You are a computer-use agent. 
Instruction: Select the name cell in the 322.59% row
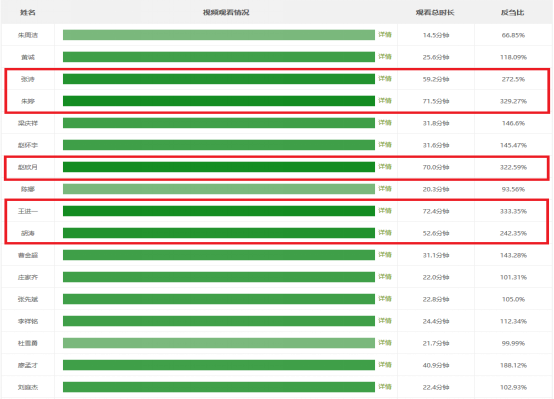coord(28,167)
